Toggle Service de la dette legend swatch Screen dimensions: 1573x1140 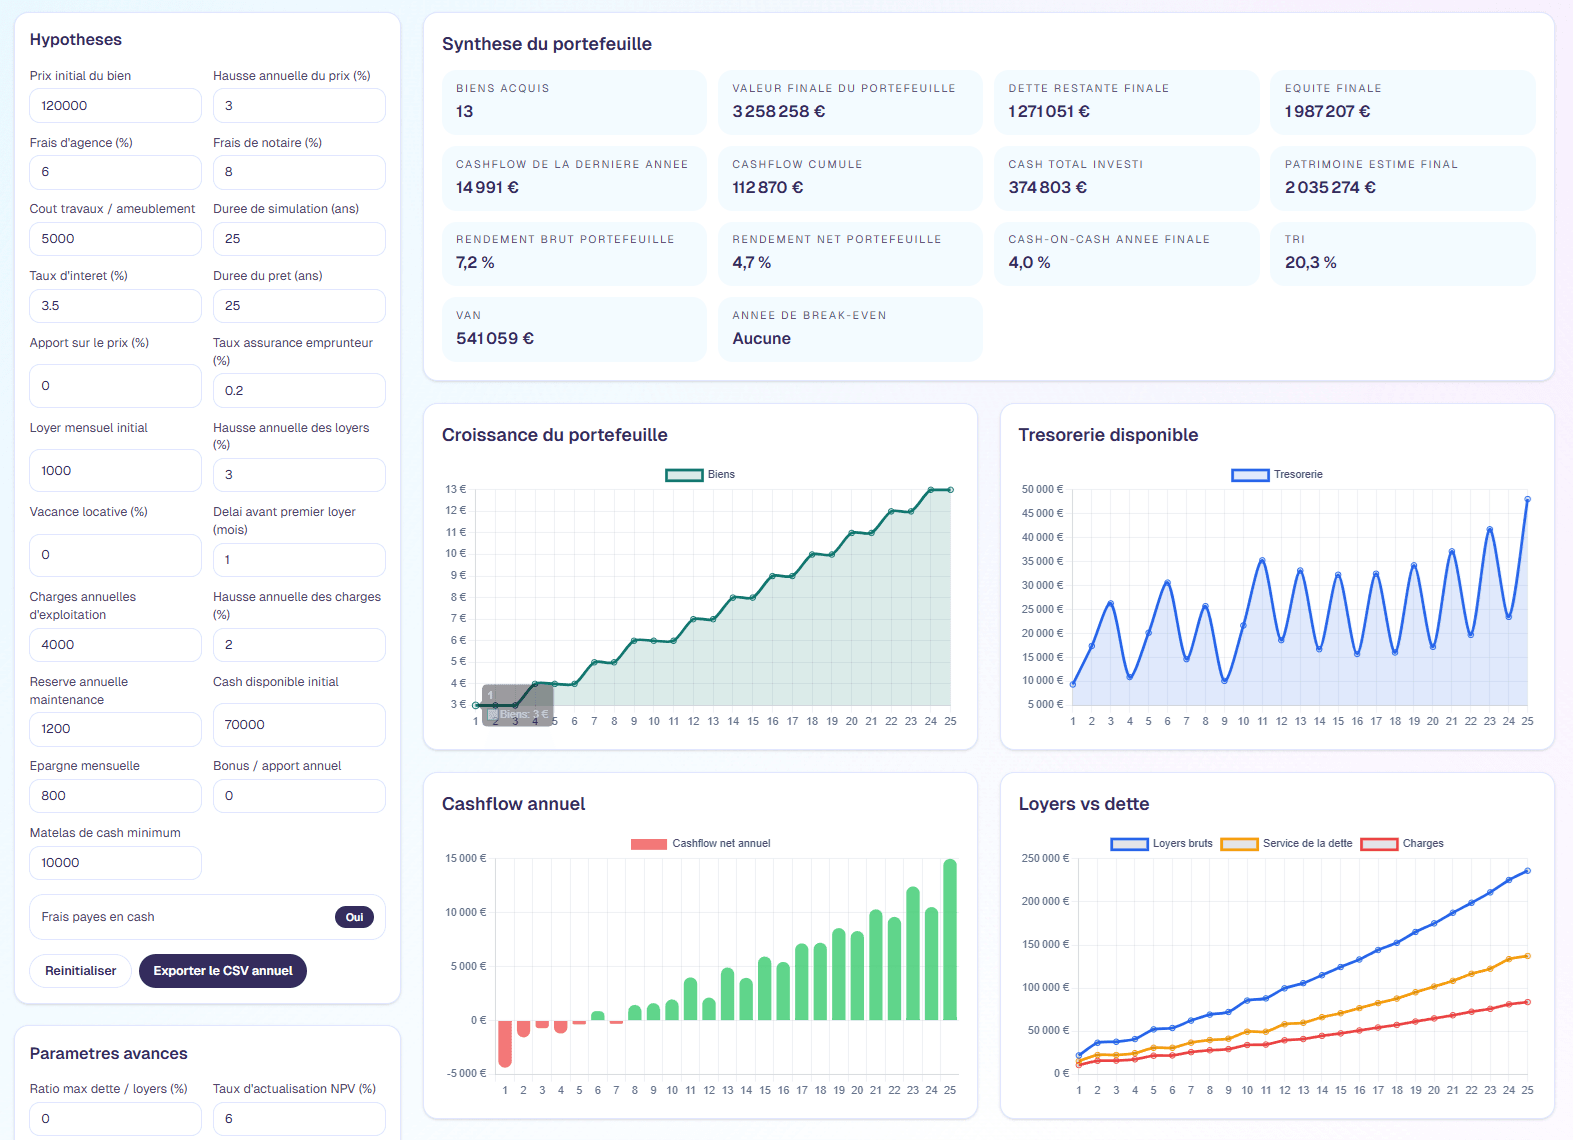point(1240,844)
